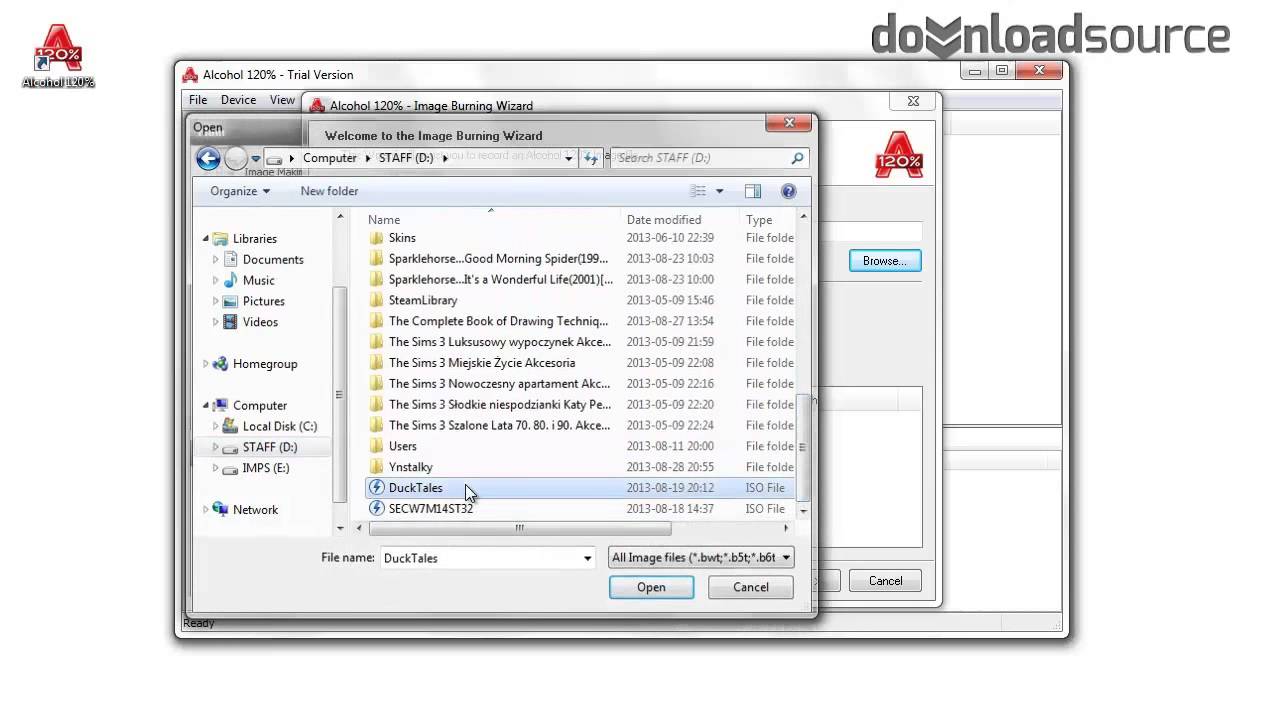
Task: Click the file list horizontal scrollbar
Action: tap(519, 528)
